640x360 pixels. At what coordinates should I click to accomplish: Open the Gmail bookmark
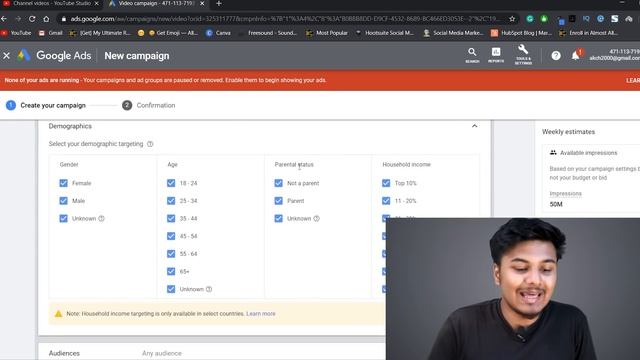pos(51,33)
